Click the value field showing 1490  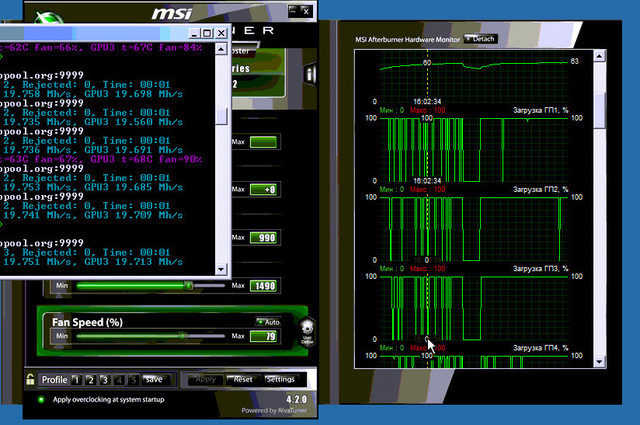[x=264, y=286]
